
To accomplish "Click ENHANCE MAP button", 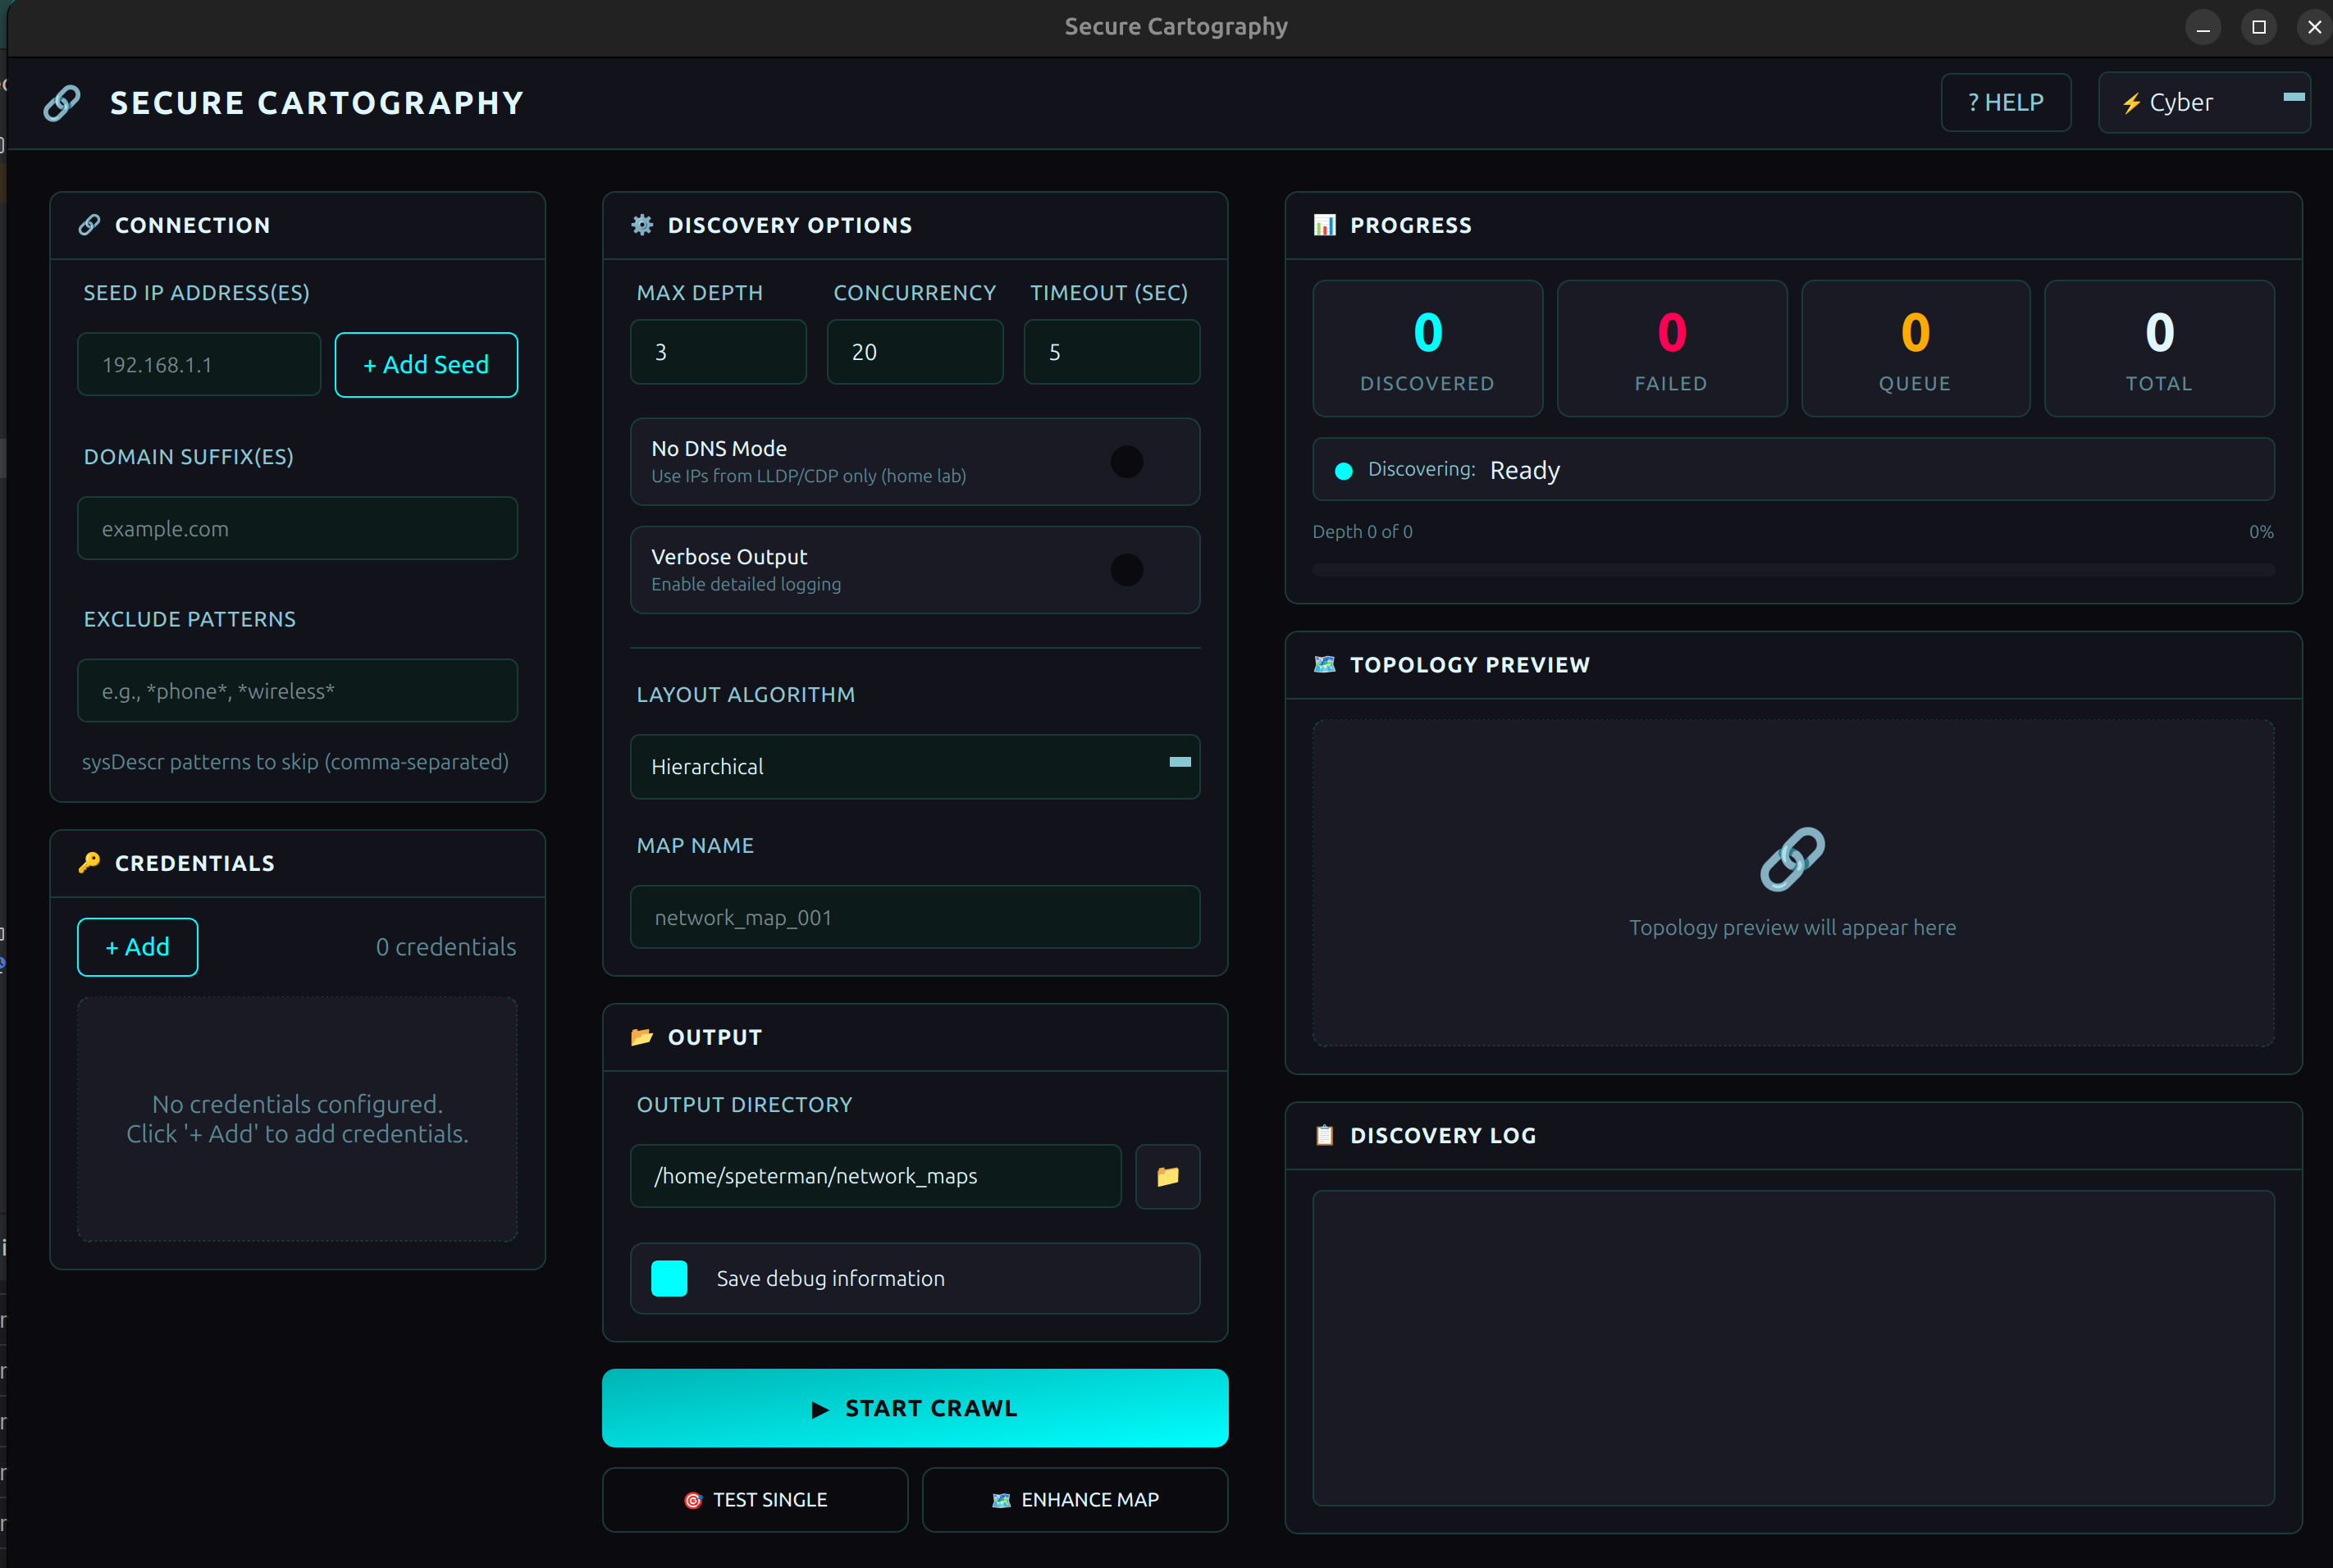I will point(1075,1500).
